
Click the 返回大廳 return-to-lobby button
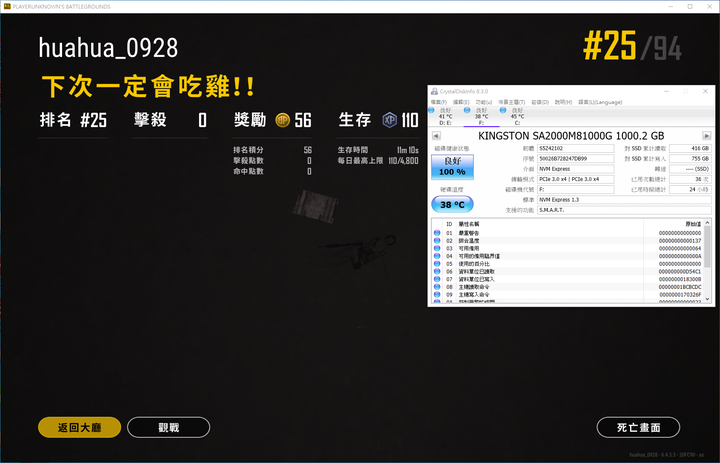(79, 427)
